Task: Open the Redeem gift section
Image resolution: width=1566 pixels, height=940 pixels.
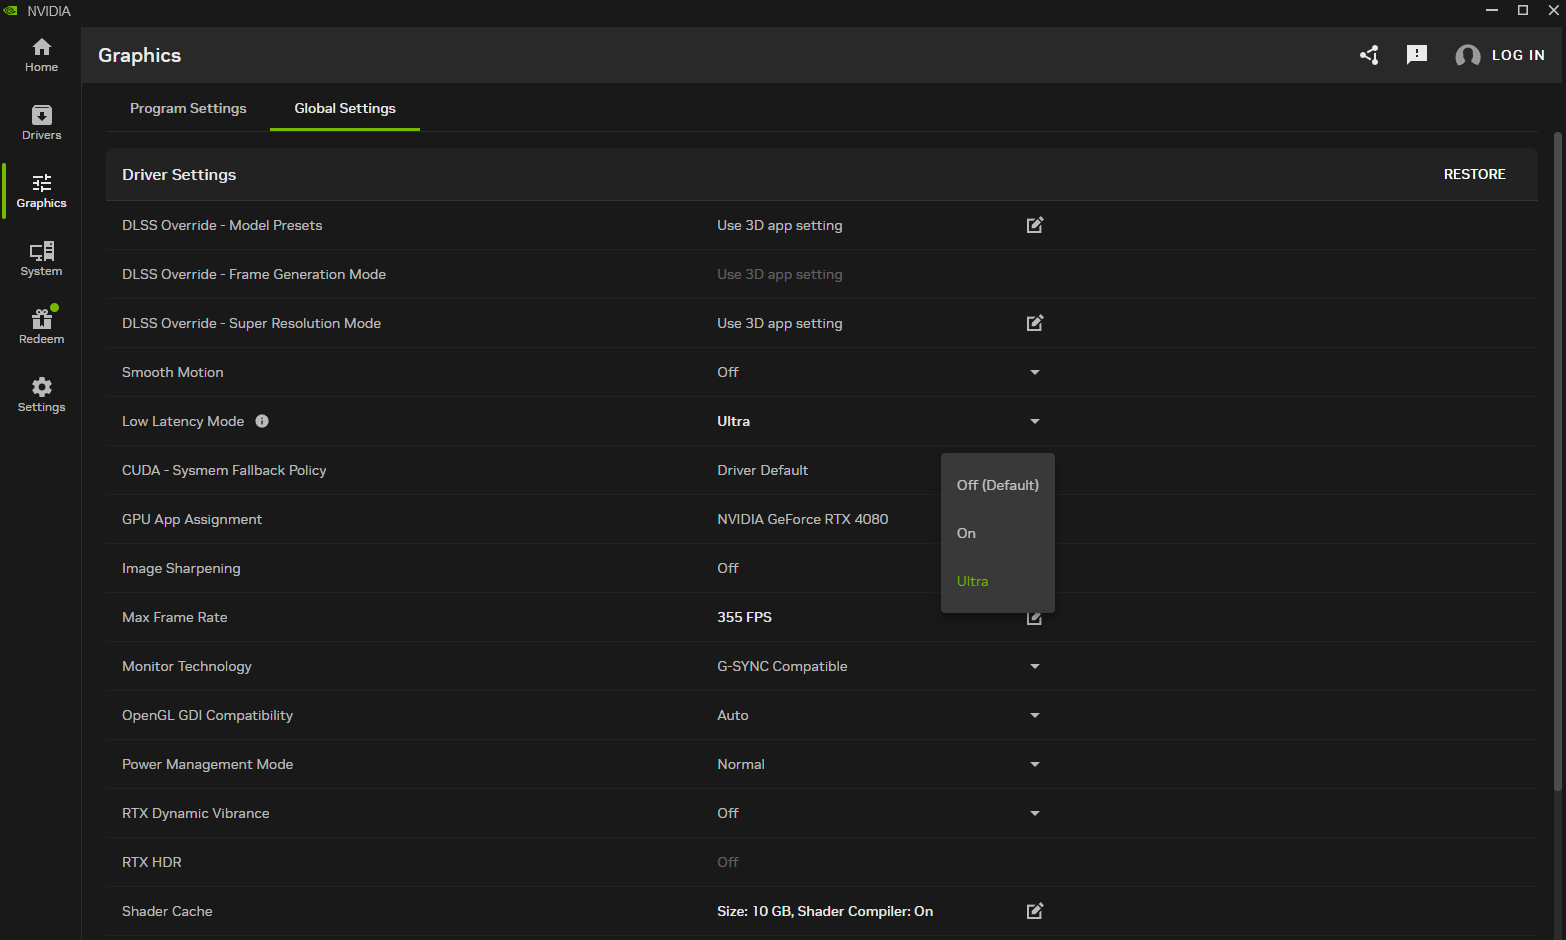Action: (41, 327)
